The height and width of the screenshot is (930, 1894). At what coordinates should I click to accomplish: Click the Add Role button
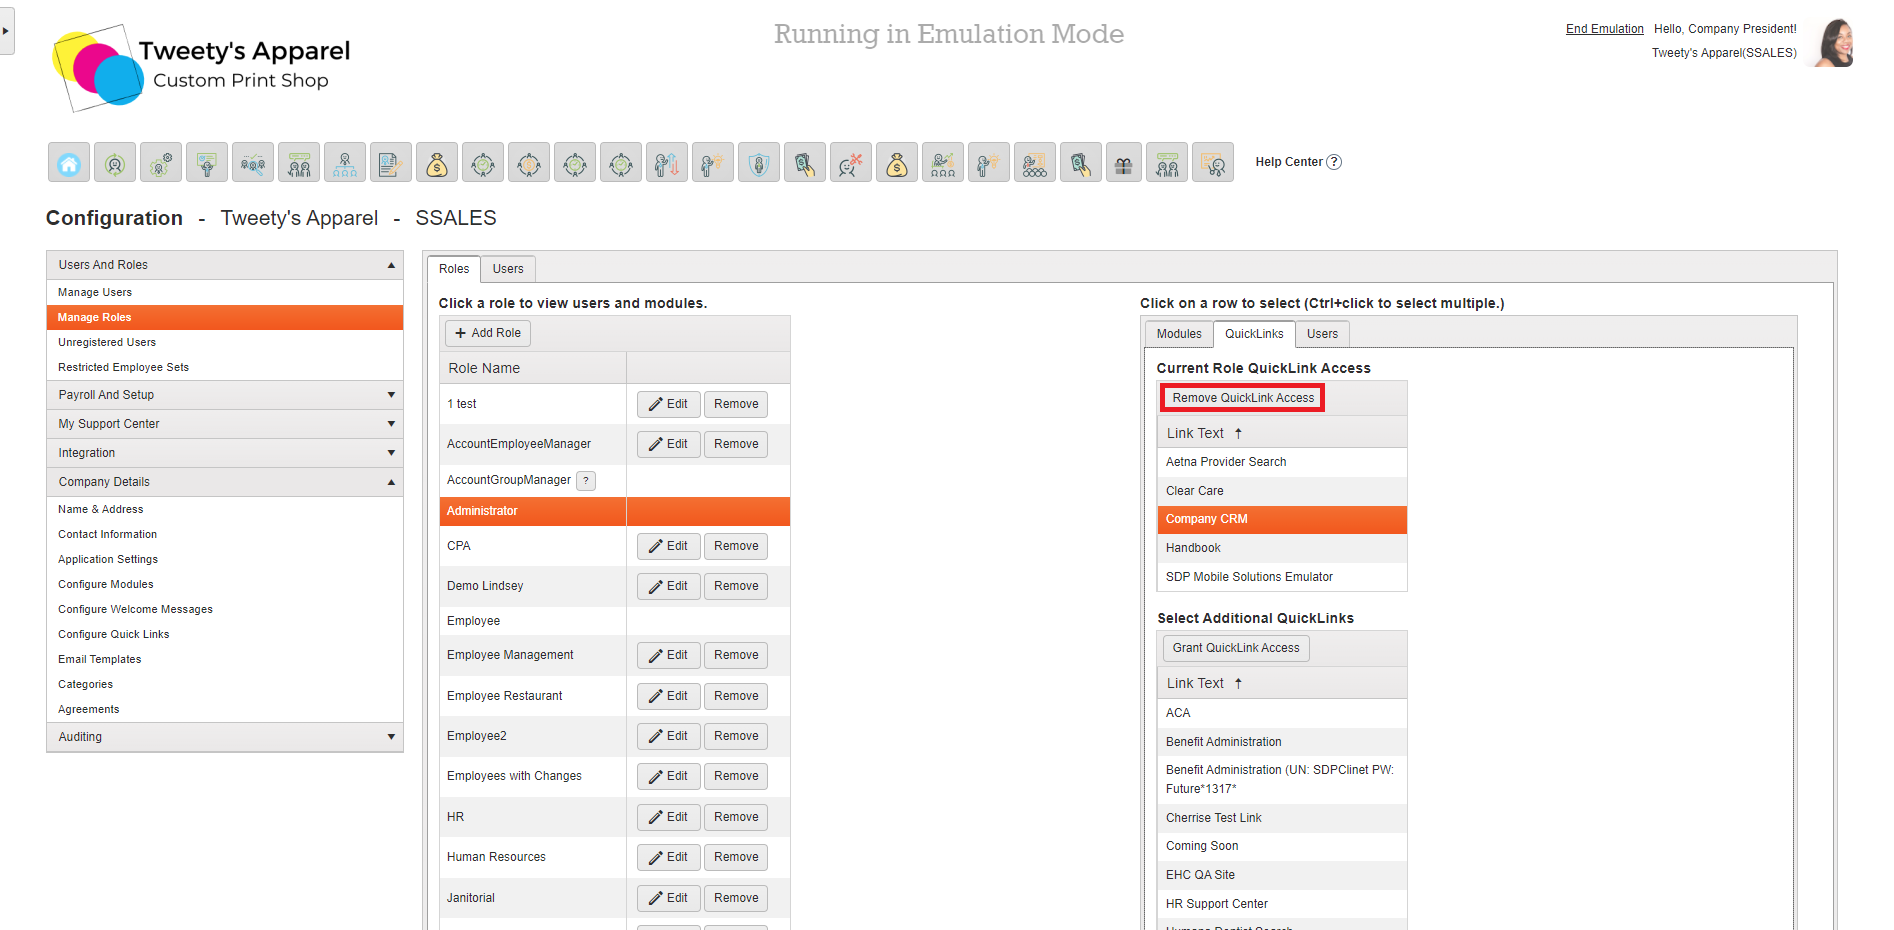tap(488, 333)
